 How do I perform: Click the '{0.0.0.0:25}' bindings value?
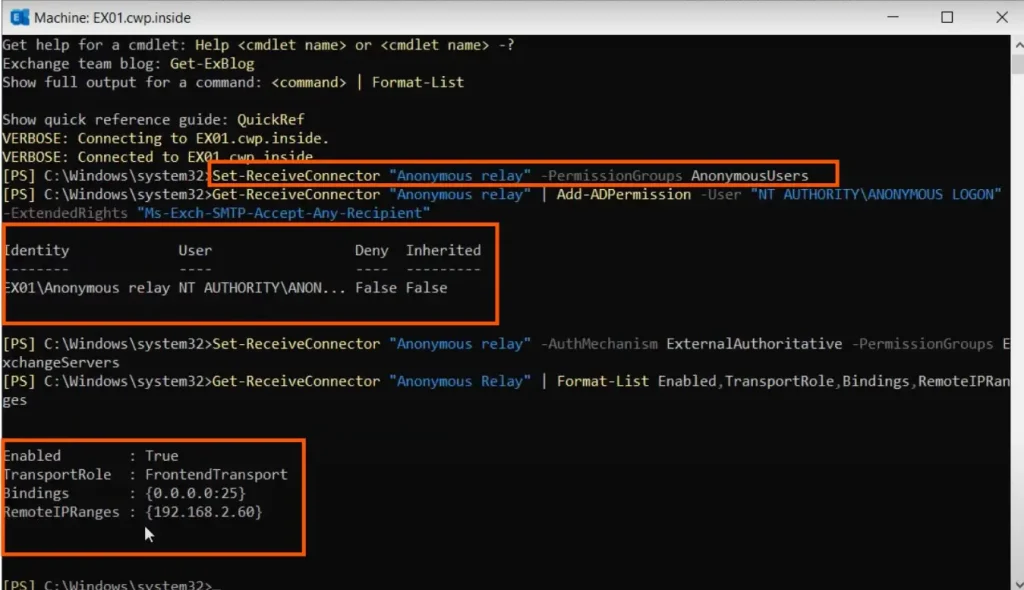tap(195, 493)
